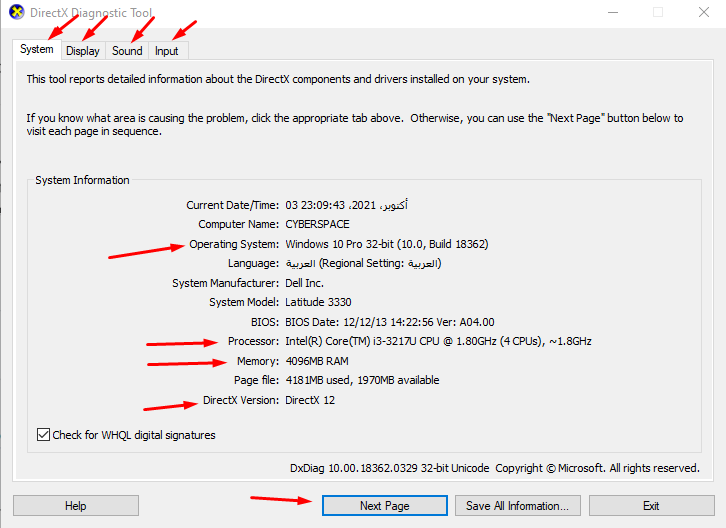Image resolution: width=726 pixels, height=528 pixels.
Task: Switch to the System tab
Action: pos(37,50)
